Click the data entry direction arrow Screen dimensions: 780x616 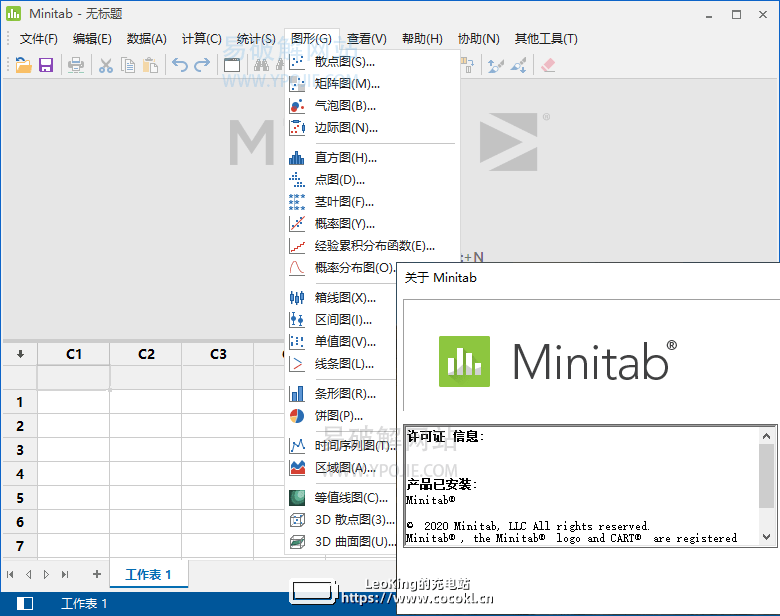click(x=20, y=354)
